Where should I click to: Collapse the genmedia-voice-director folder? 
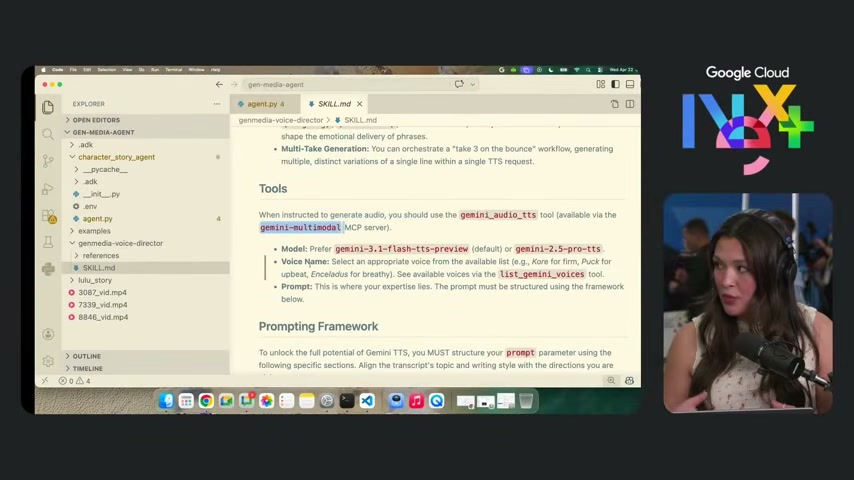pos(120,243)
